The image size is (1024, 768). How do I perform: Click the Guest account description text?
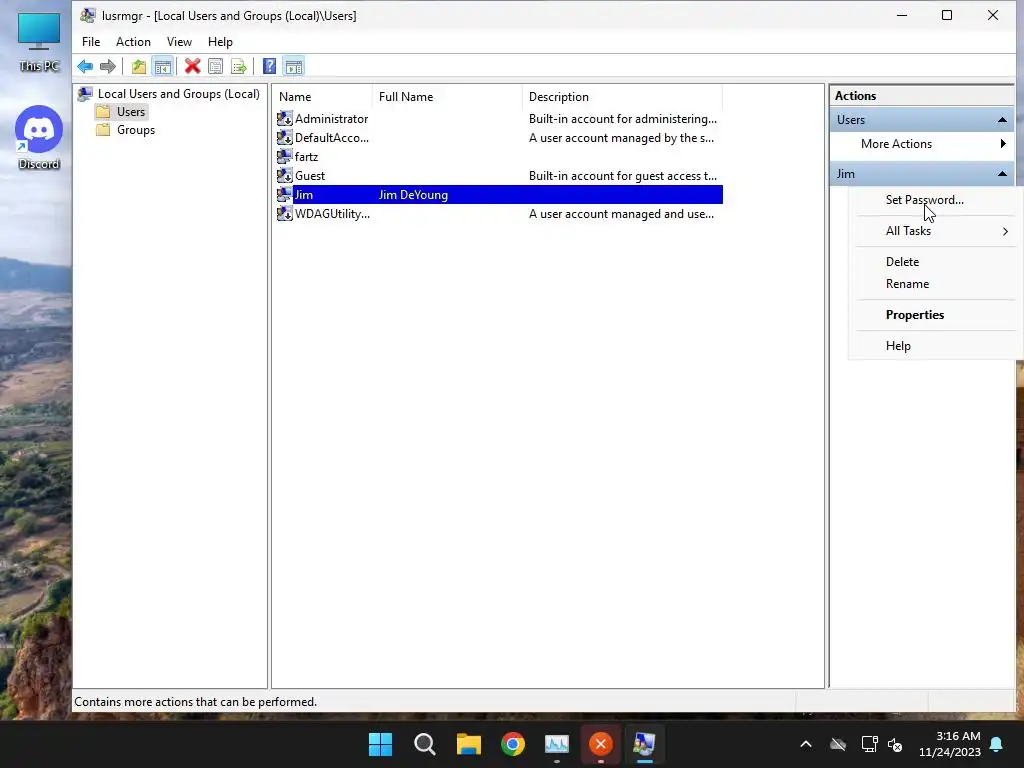pyautogui.click(x=622, y=176)
